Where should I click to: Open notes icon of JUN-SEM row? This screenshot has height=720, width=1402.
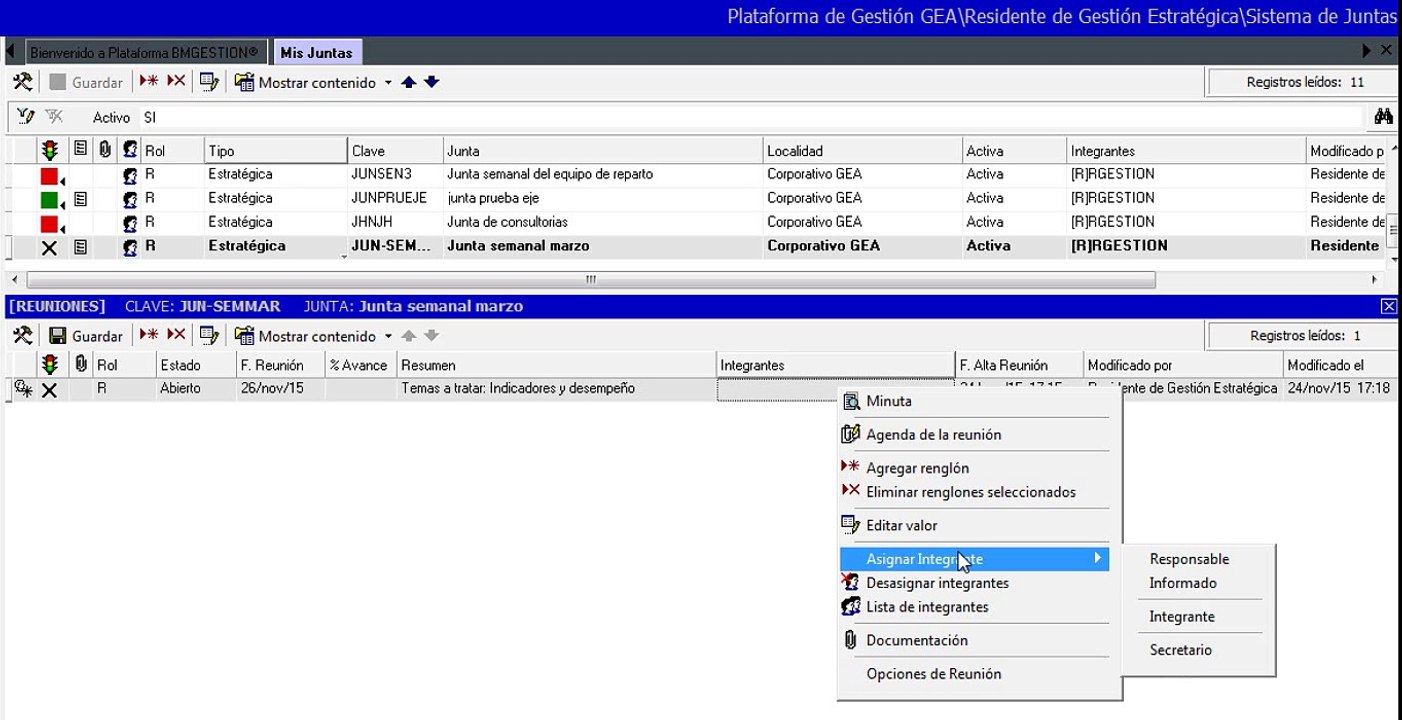pos(81,247)
